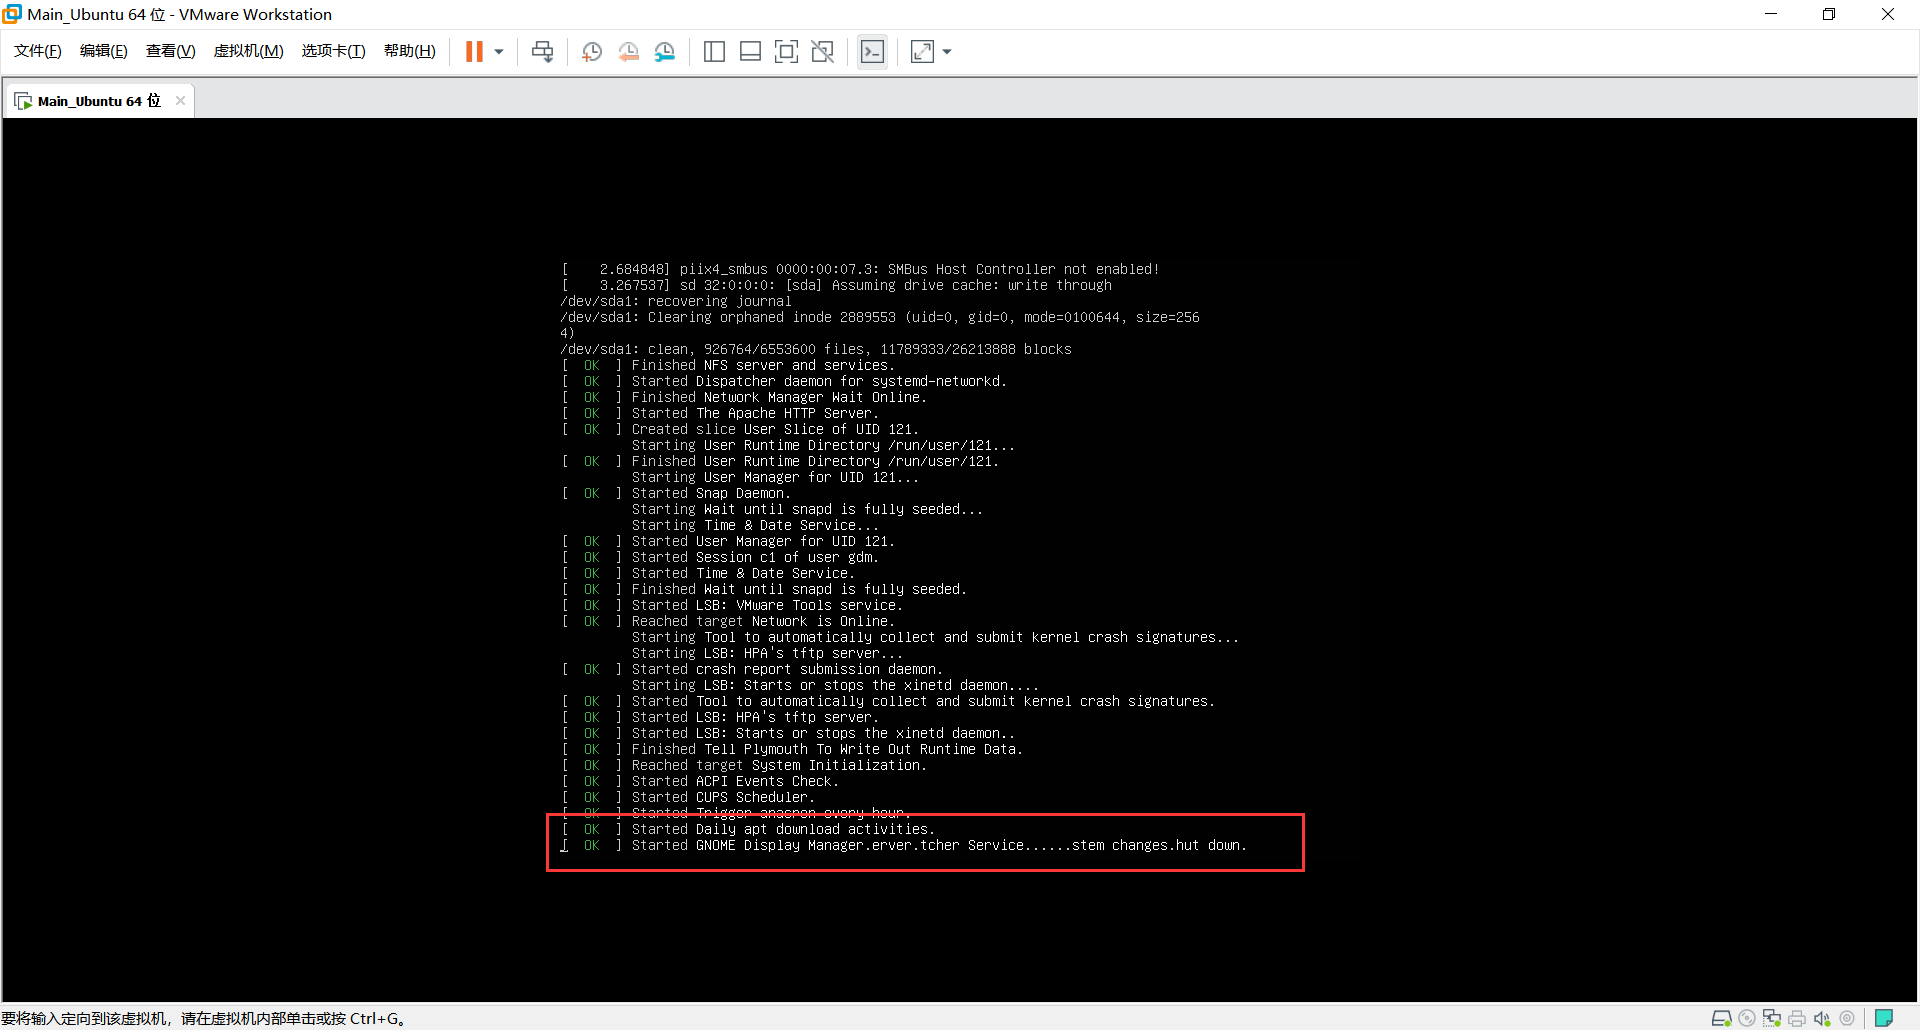Click line 'Reached target Network is Online.'
The width and height of the screenshot is (1920, 1030).
tap(728, 622)
